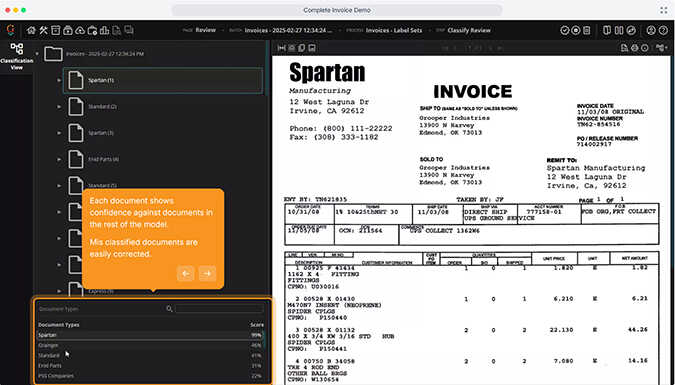Image resolution: width=675 pixels, height=385 pixels.
Task: Choose PSS Companies in Document Types list
Action: point(150,376)
